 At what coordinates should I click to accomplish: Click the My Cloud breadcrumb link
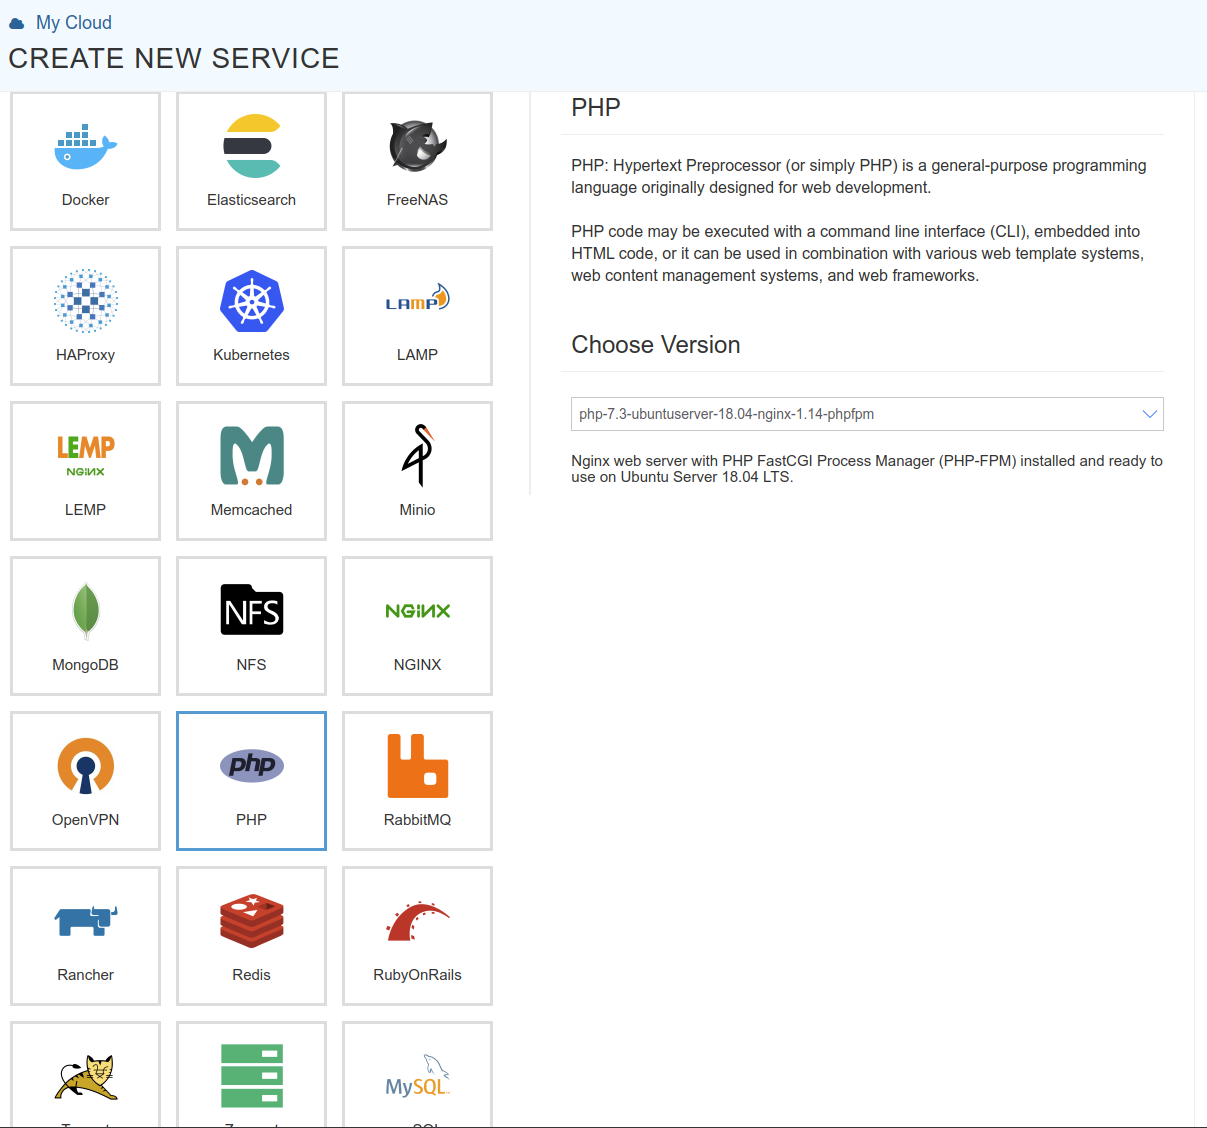click(x=73, y=22)
